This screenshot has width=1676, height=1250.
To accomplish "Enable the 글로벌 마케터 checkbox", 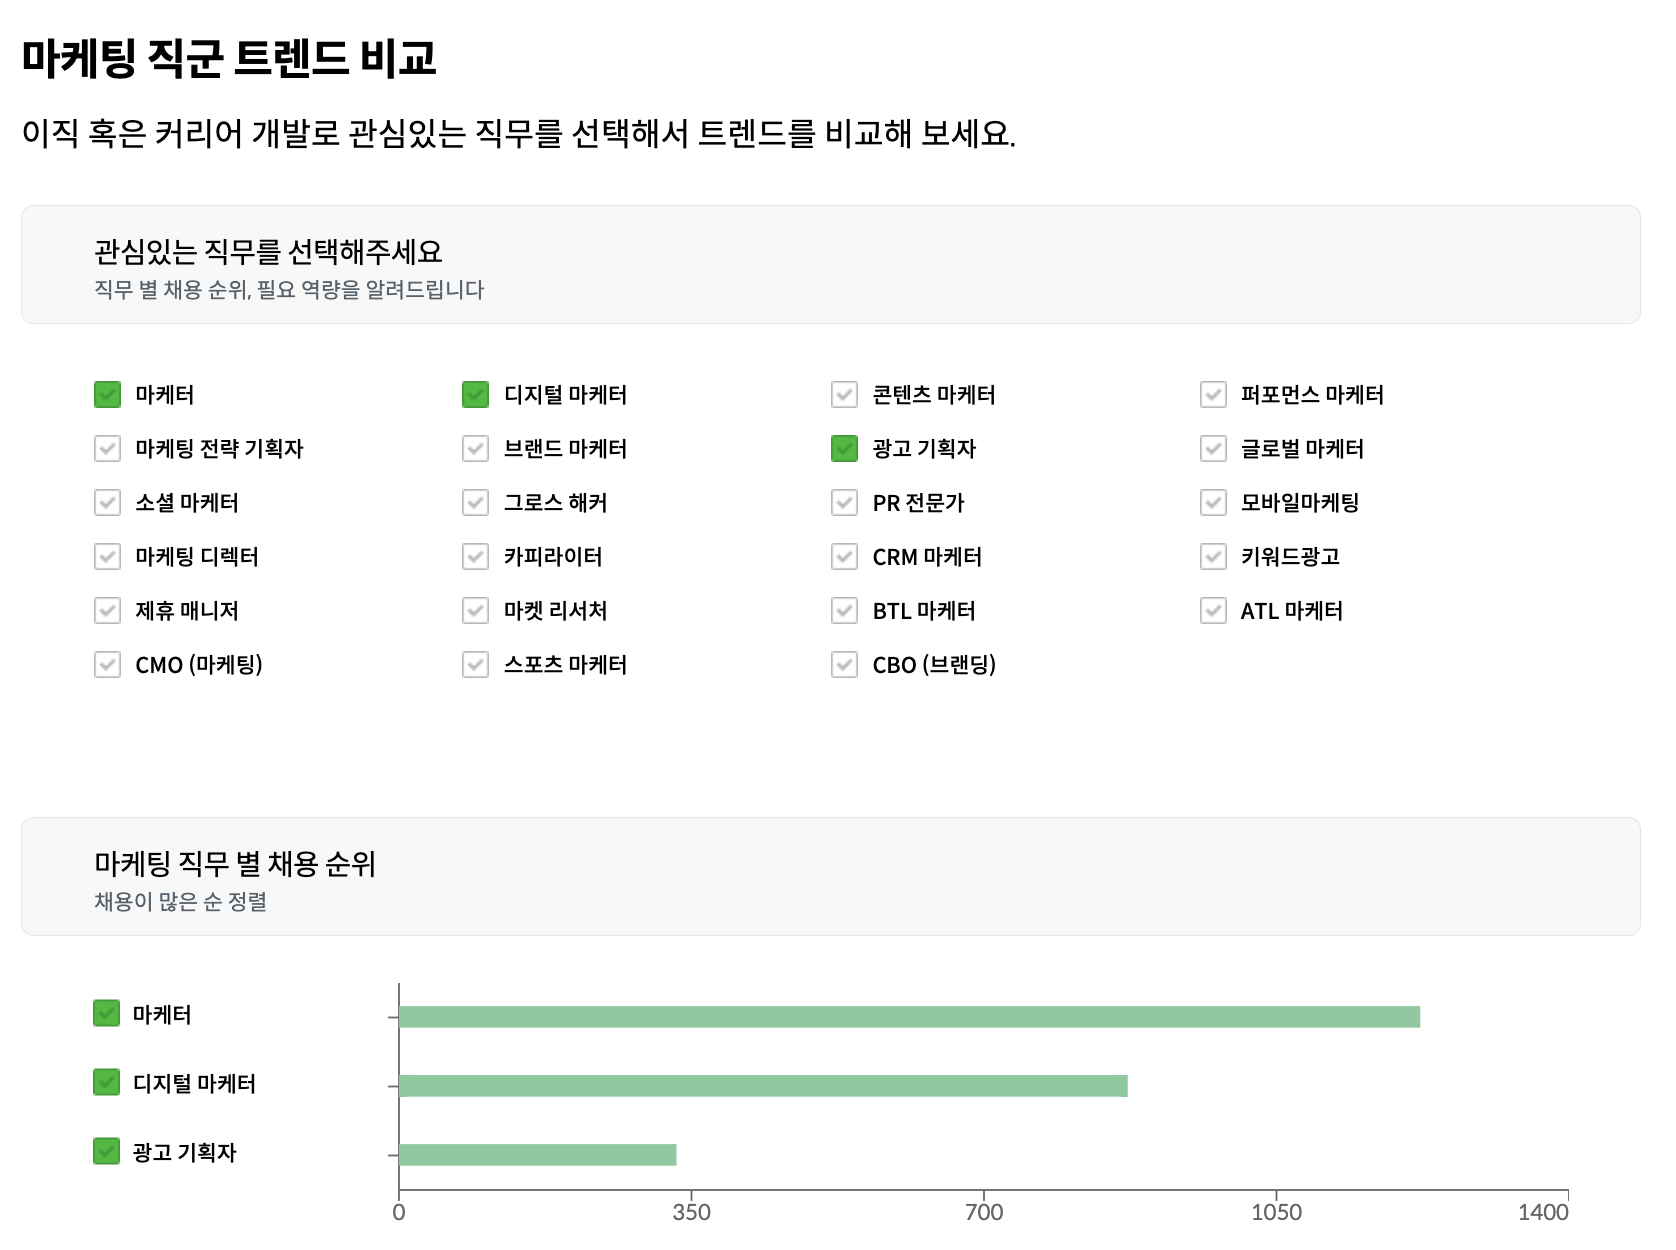I will pyautogui.click(x=1213, y=449).
